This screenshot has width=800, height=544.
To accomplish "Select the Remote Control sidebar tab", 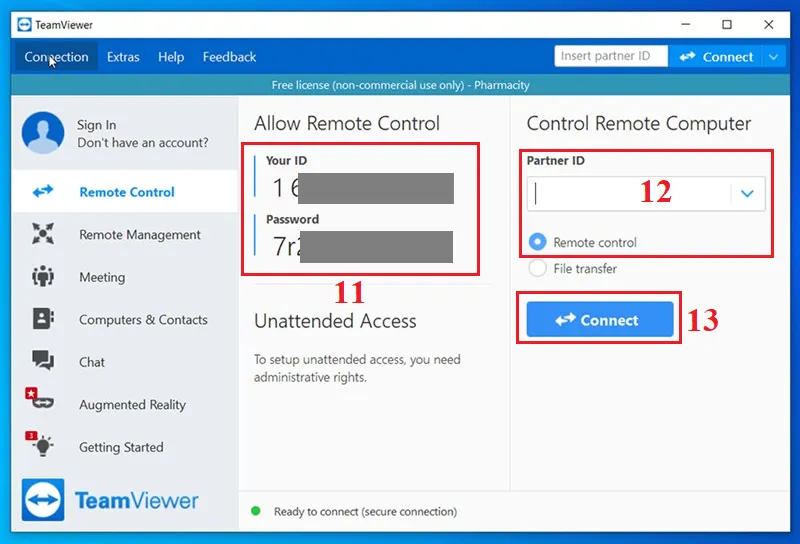I will tap(125, 192).
